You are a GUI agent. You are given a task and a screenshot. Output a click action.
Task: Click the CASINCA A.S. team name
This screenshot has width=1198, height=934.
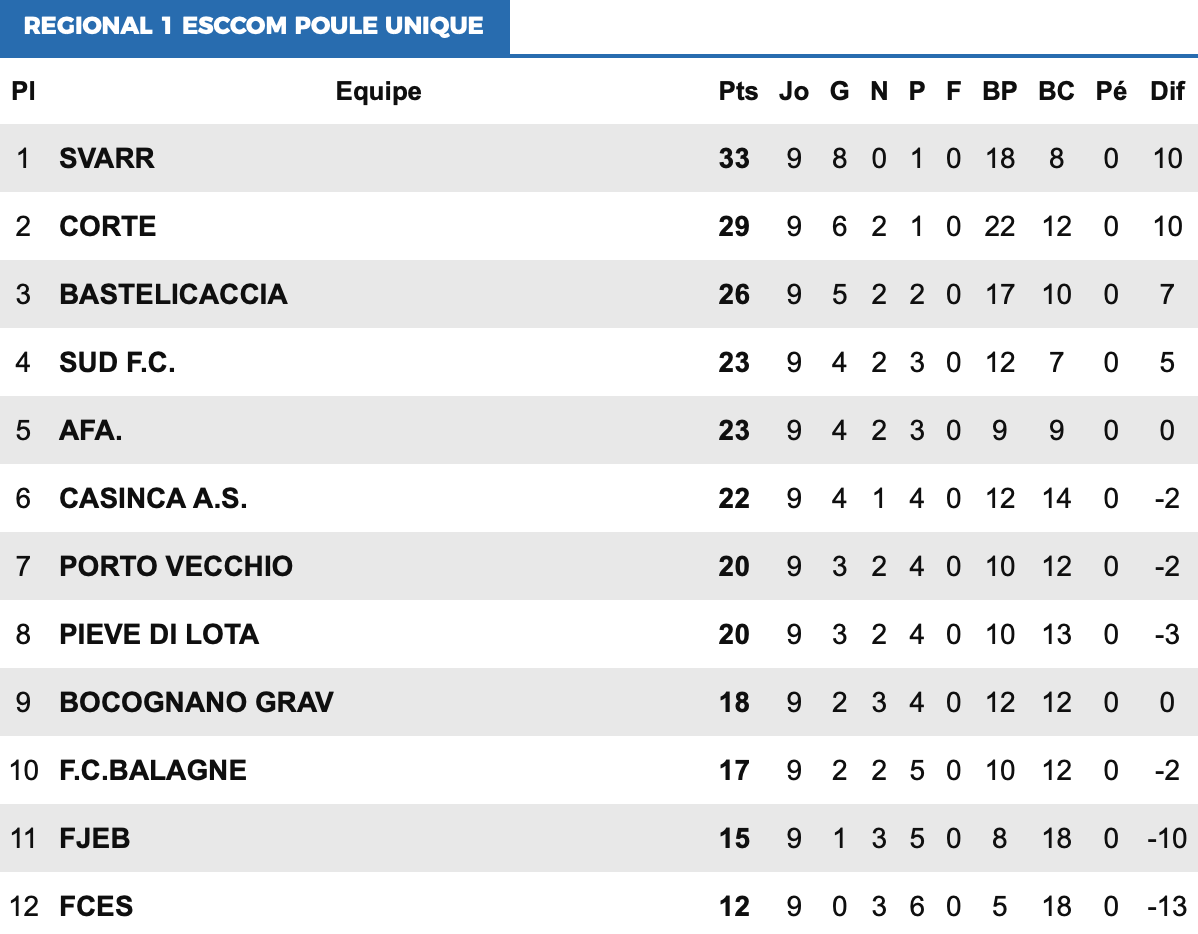pos(153,498)
